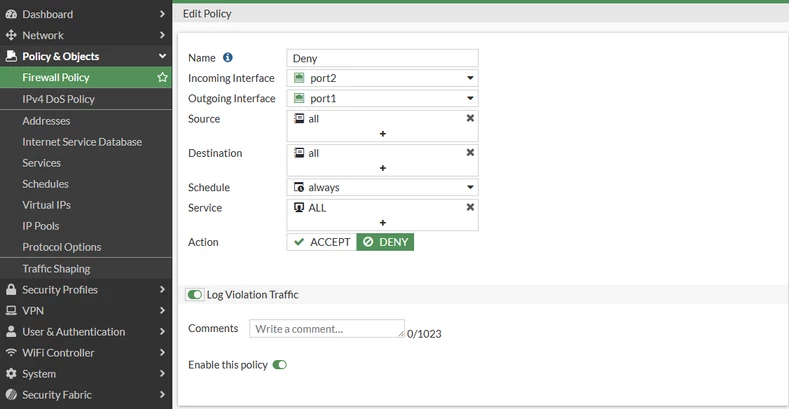Click the Name field containing Deny
The image size is (789, 409).
tap(382, 58)
